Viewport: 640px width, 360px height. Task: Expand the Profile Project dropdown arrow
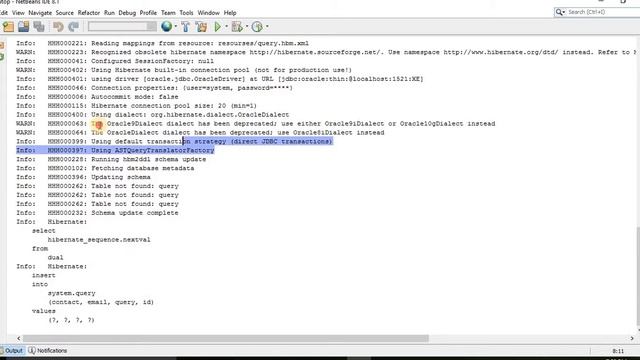pos(267,27)
